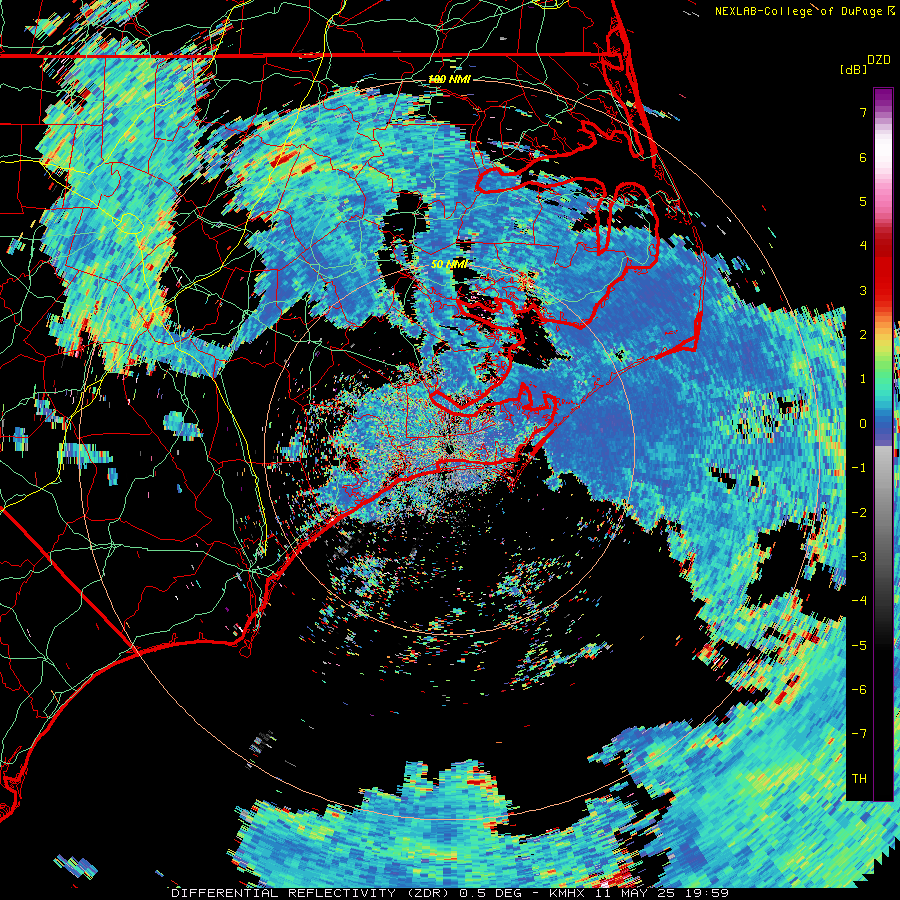Viewport: 900px width, 900px height.
Task: Click the NEXLAB-College of DuPage label
Action: [804, 11]
